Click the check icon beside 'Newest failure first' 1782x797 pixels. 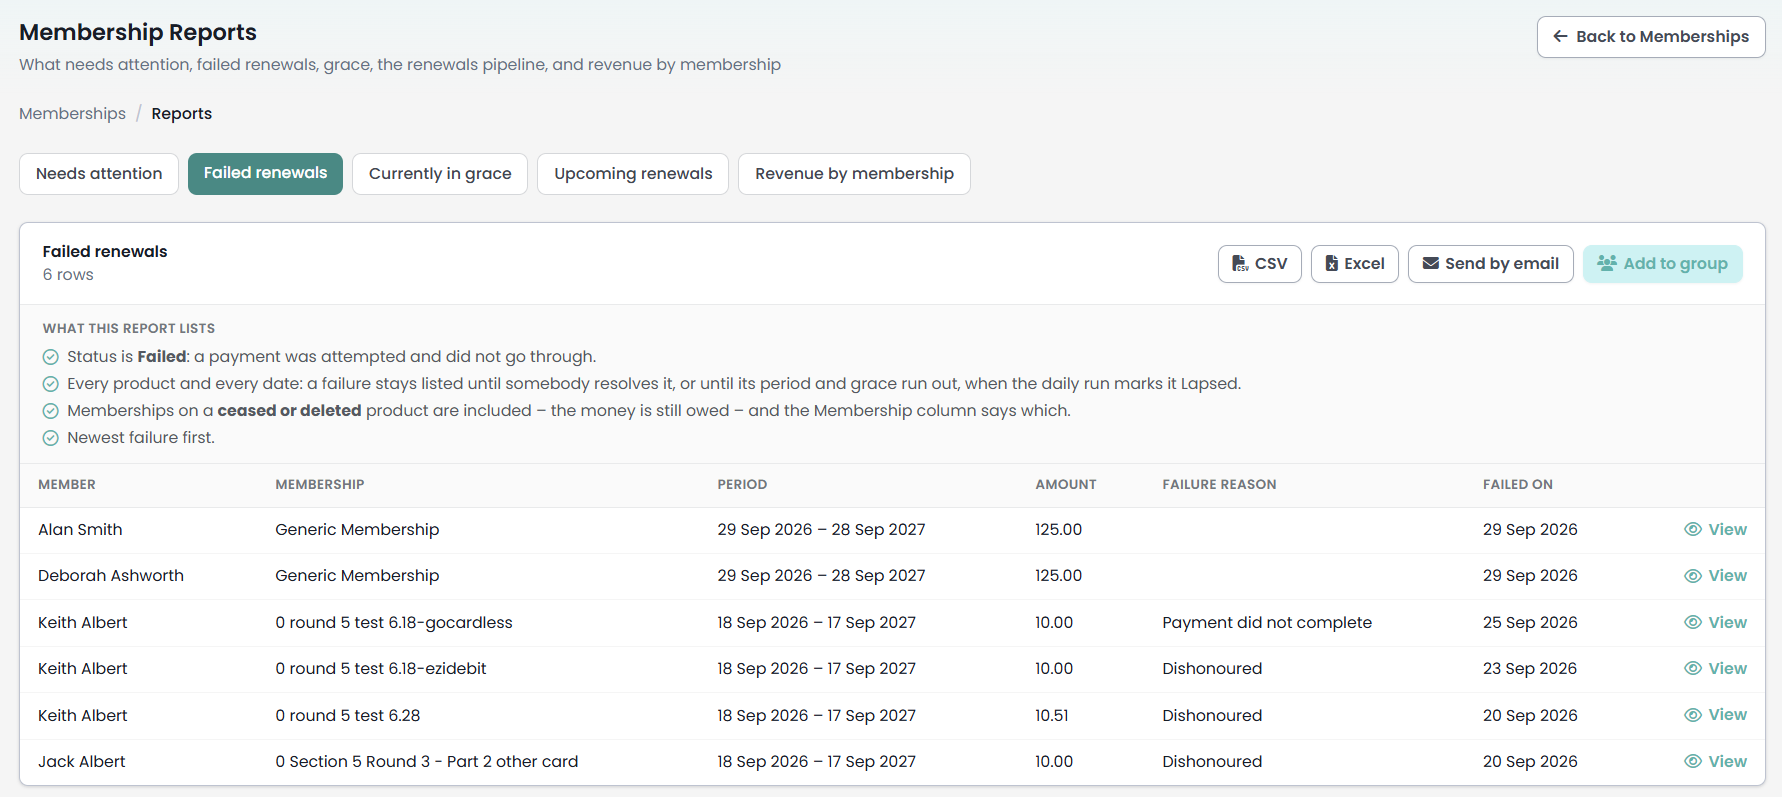tap(51, 438)
